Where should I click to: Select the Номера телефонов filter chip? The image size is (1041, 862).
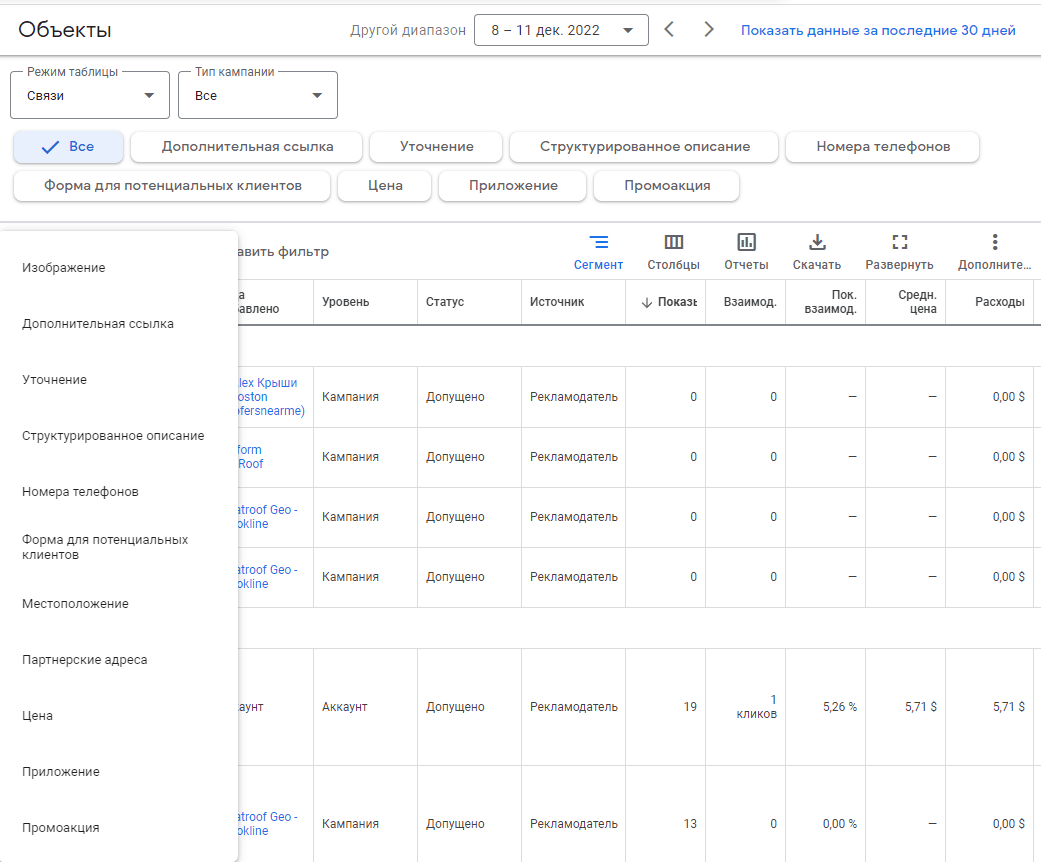click(x=882, y=147)
